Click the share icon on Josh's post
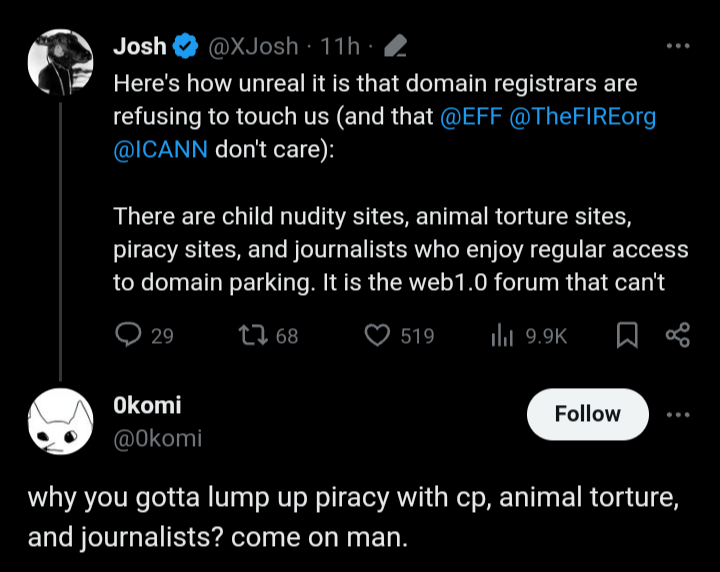The width and height of the screenshot is (720, 572). [677, 336]
